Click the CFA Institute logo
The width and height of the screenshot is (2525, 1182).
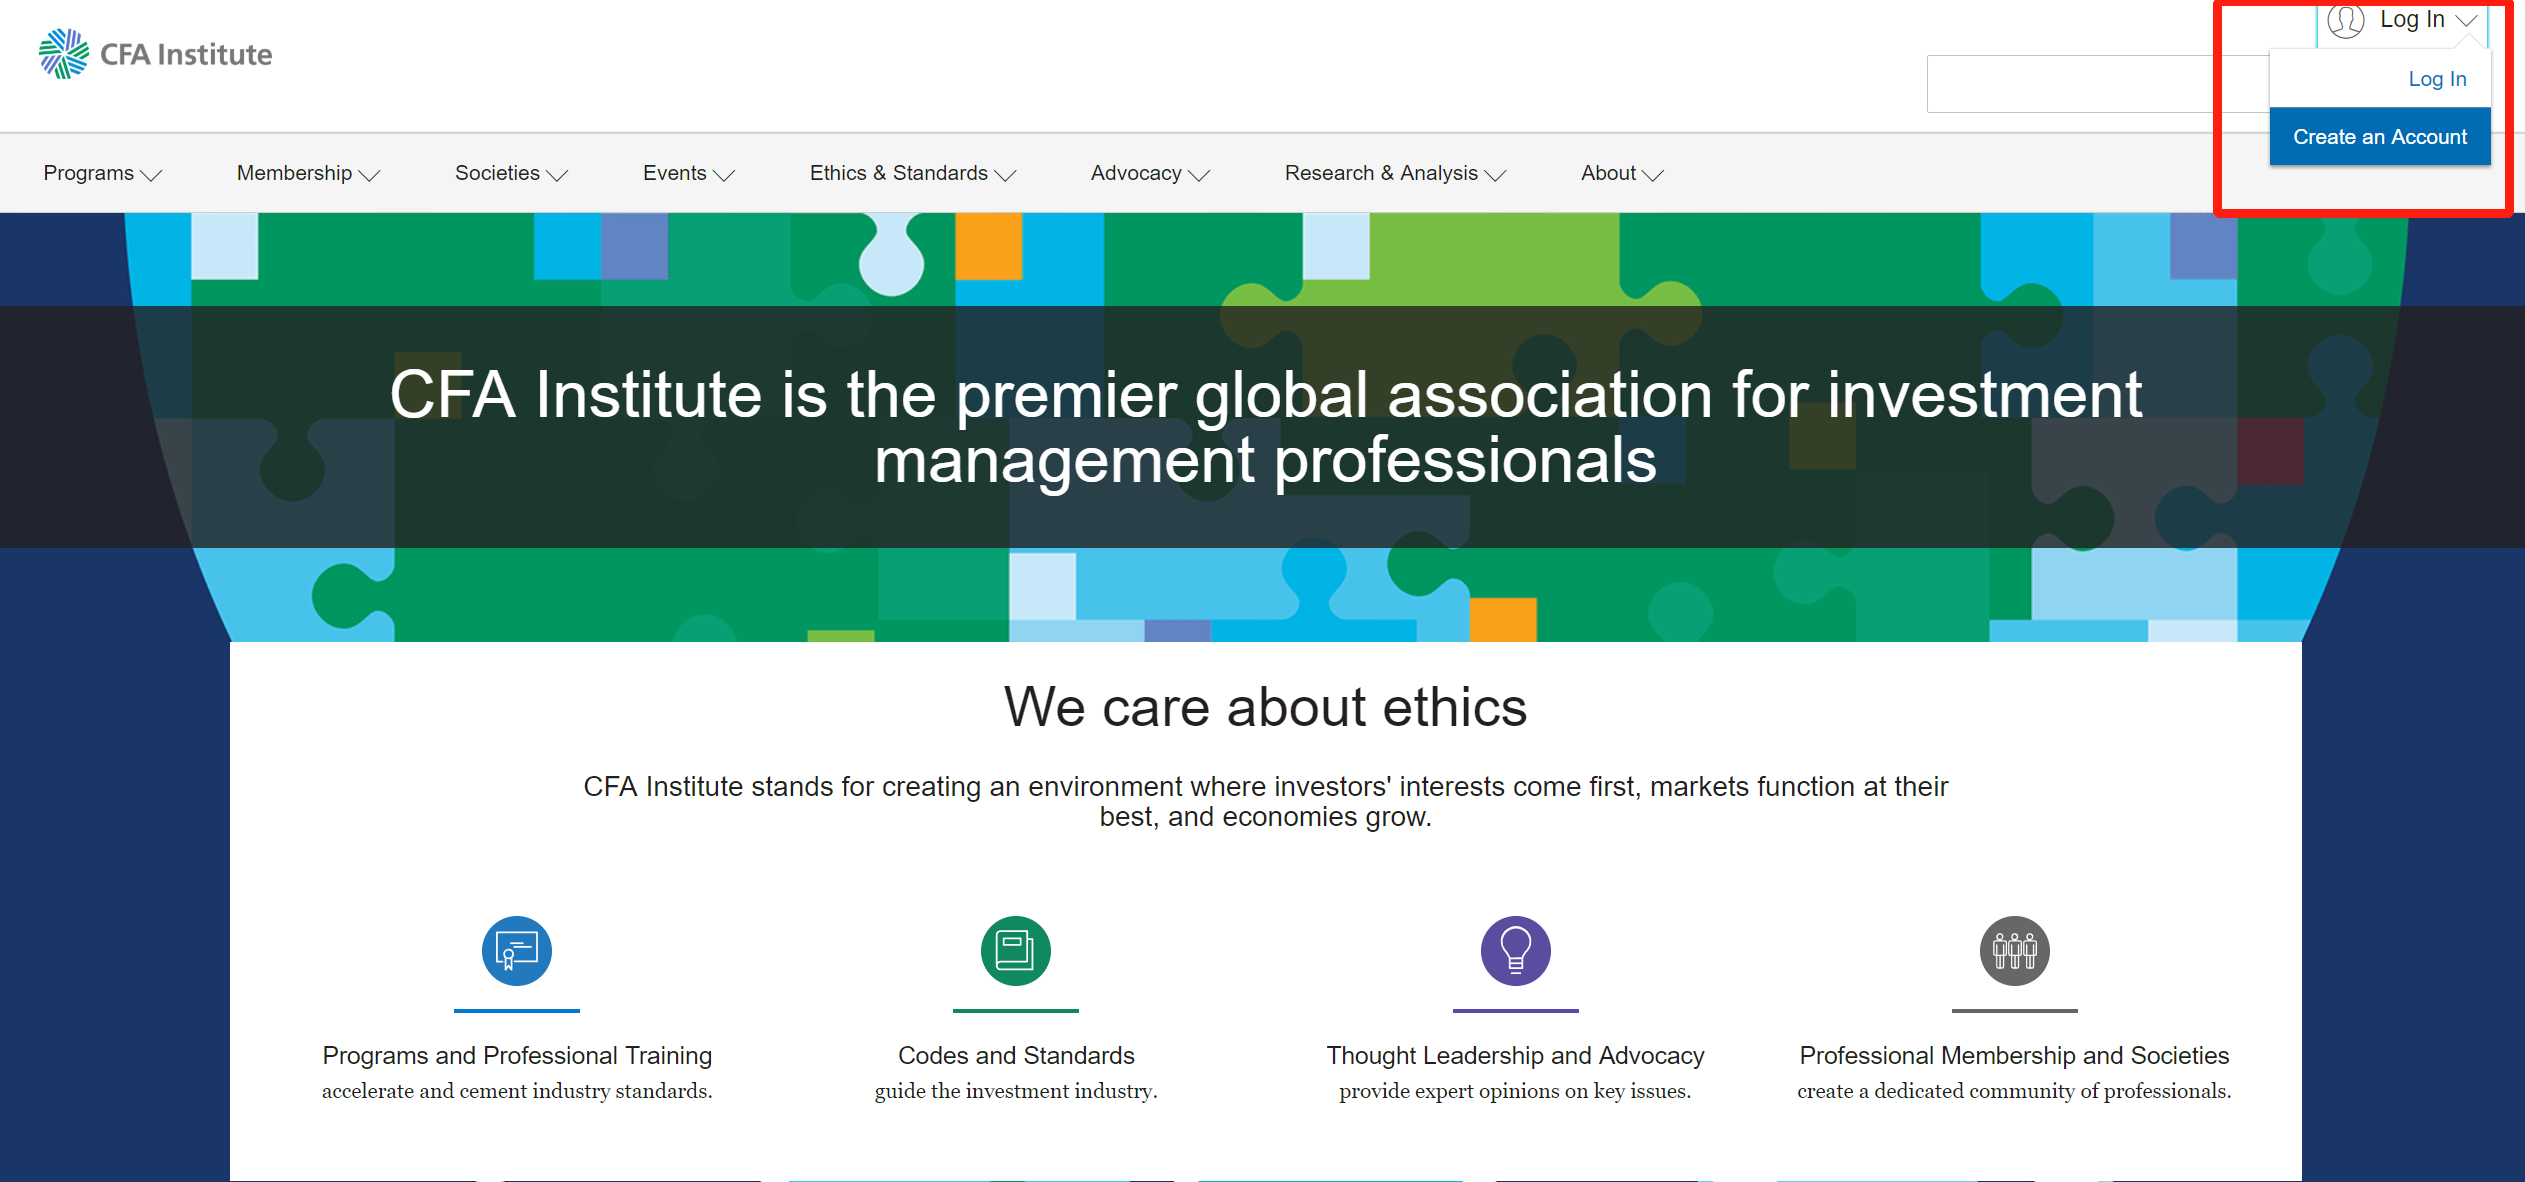click(x=155, y=54)
